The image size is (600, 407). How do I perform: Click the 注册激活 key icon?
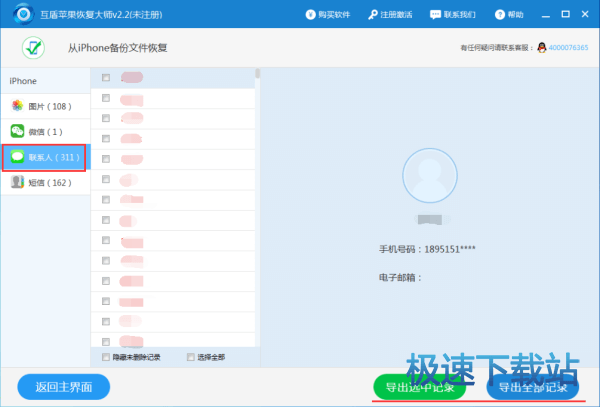(372, 15)
